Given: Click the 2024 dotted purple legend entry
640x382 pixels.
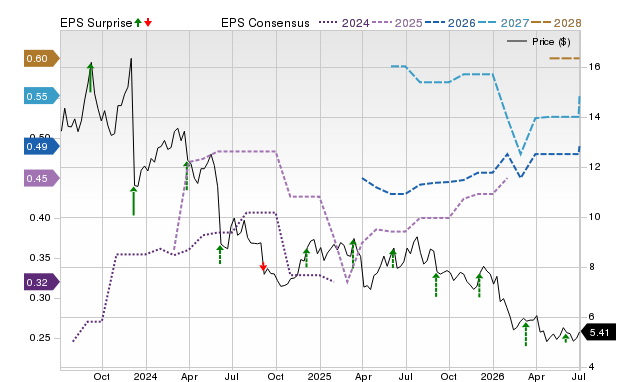Looking at the screenshot, I should pyautogui.click(x=344, y=23).
